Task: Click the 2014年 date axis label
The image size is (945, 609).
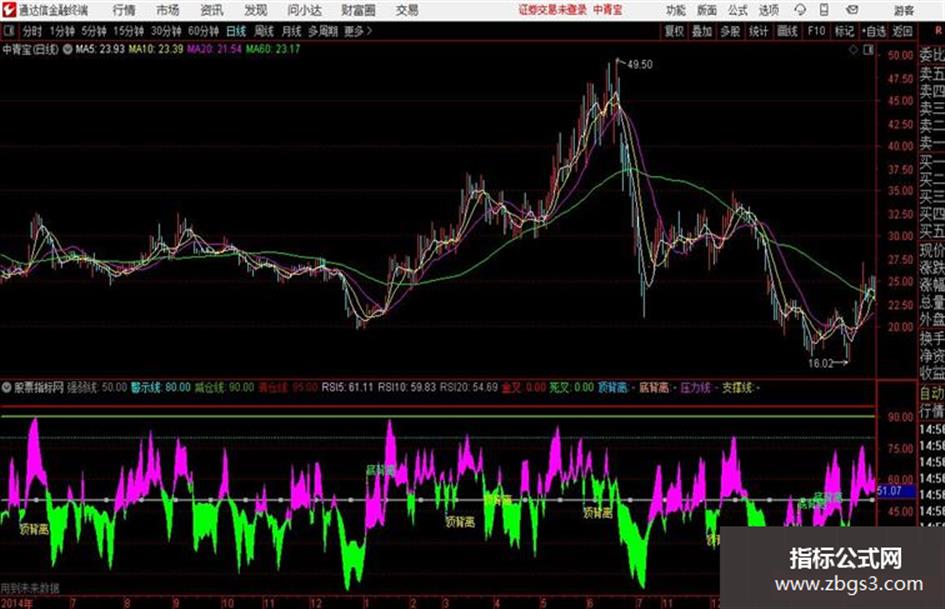Action: click(16, 603)
